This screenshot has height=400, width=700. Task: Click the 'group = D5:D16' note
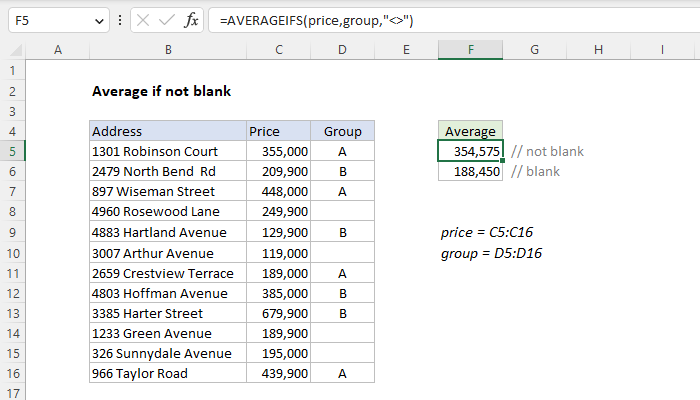(492, 253)
